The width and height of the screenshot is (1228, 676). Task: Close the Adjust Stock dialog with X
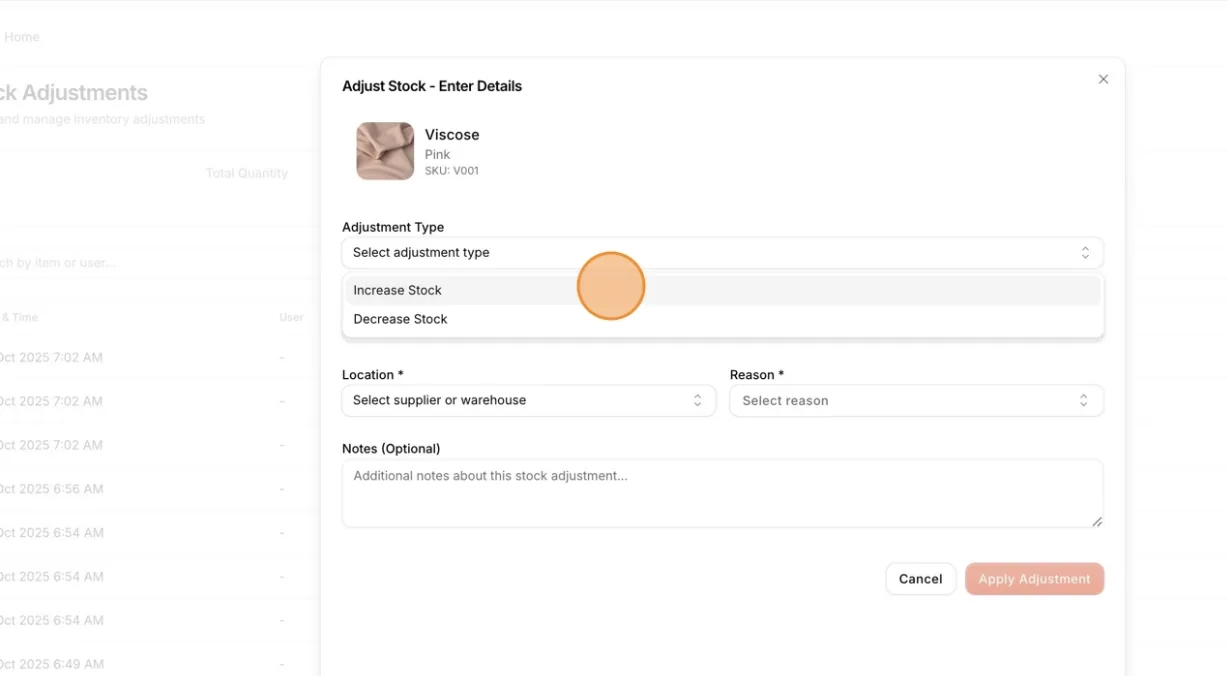pos(1103,79)
